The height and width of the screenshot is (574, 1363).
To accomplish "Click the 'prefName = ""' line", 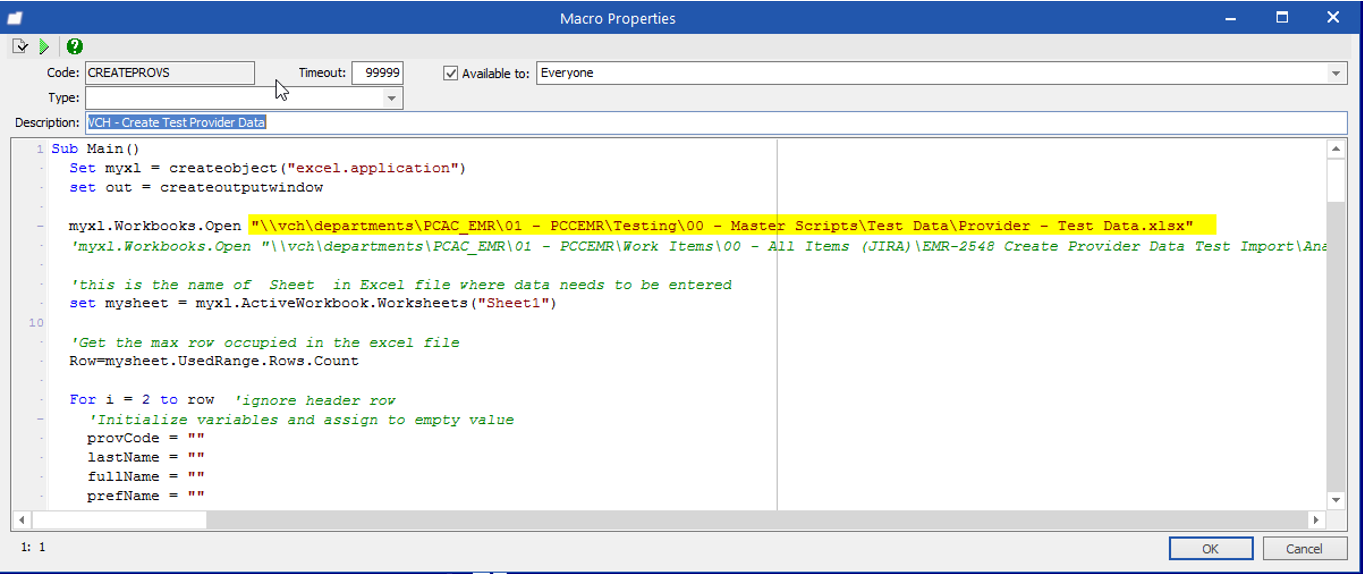I will coord(146,496).
